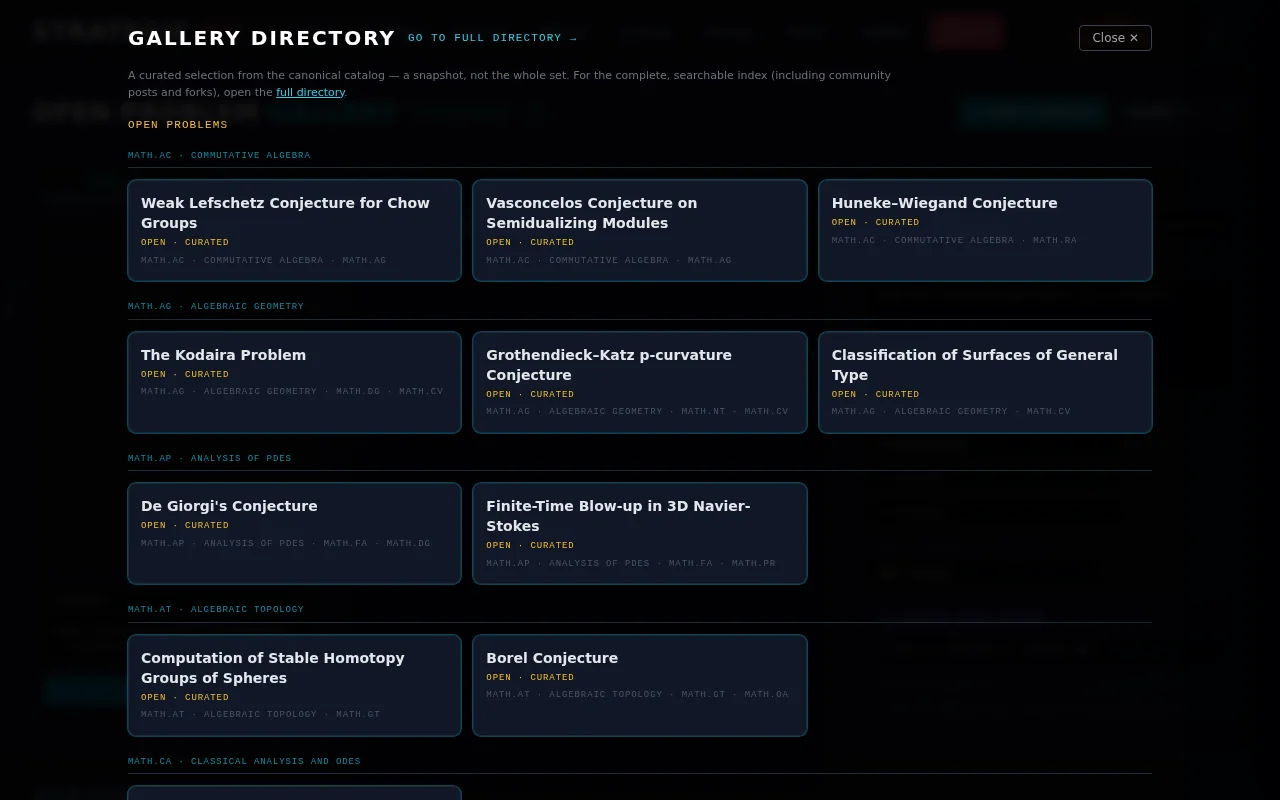
Task: Click the Math.AT Algebraic Topology section heading
Action: pos(216,609)
